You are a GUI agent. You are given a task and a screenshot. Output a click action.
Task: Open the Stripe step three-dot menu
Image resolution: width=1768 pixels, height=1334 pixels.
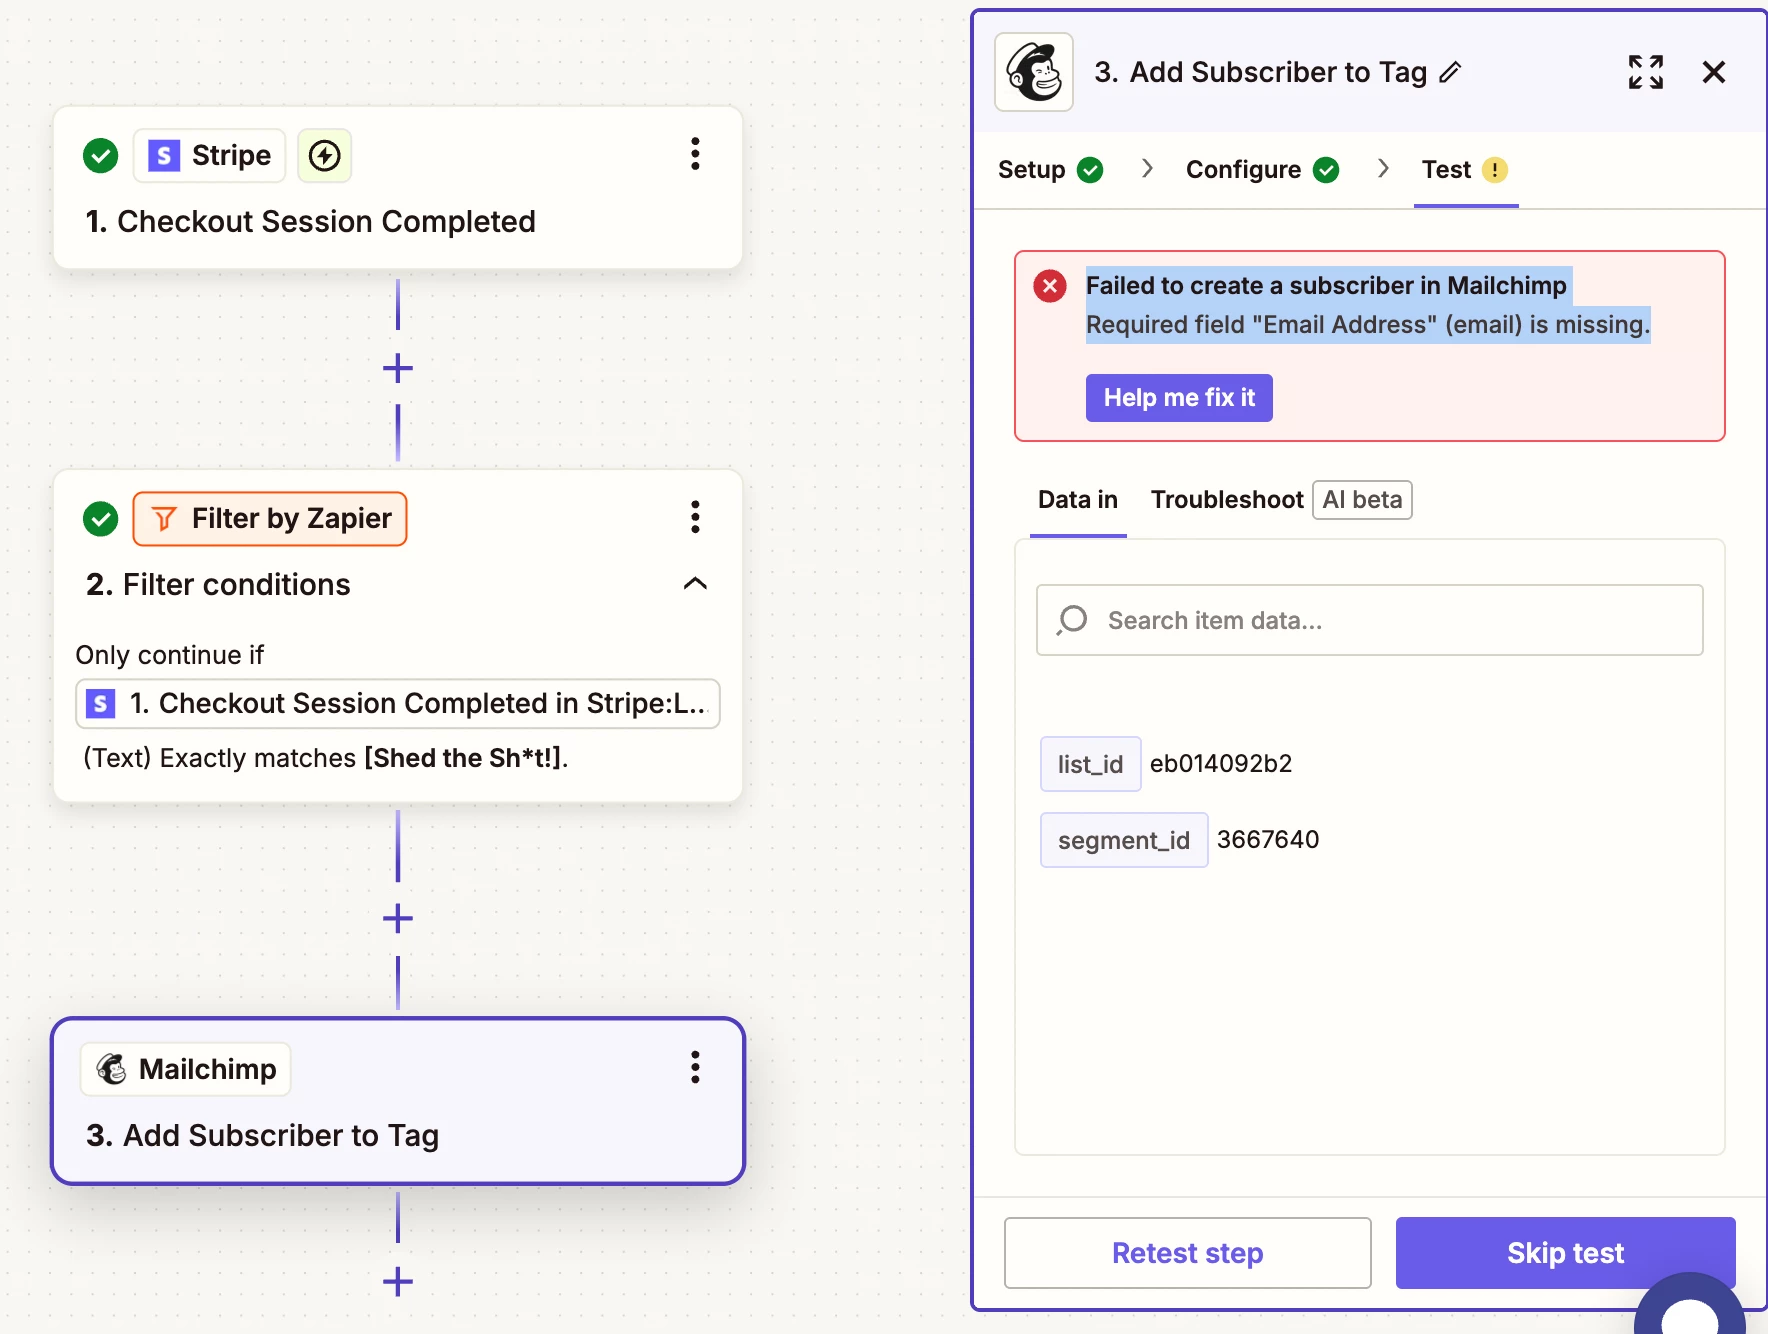(695, 154)
